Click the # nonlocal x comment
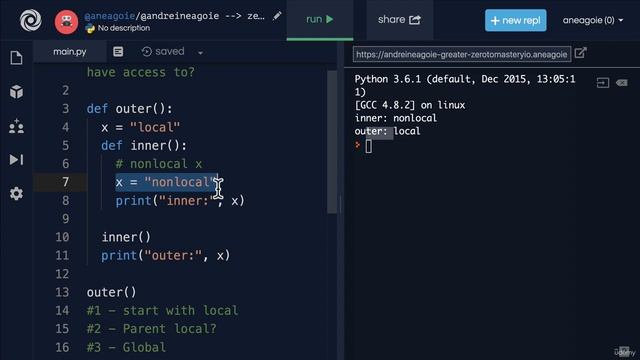Viewport: 640px width, 360px height. coord(159,164)
